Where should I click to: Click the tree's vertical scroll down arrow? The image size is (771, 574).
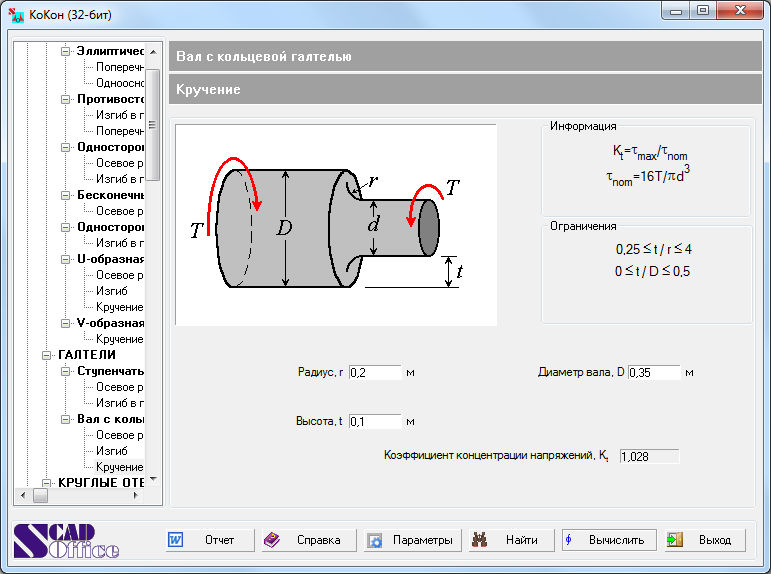[154, 479]
